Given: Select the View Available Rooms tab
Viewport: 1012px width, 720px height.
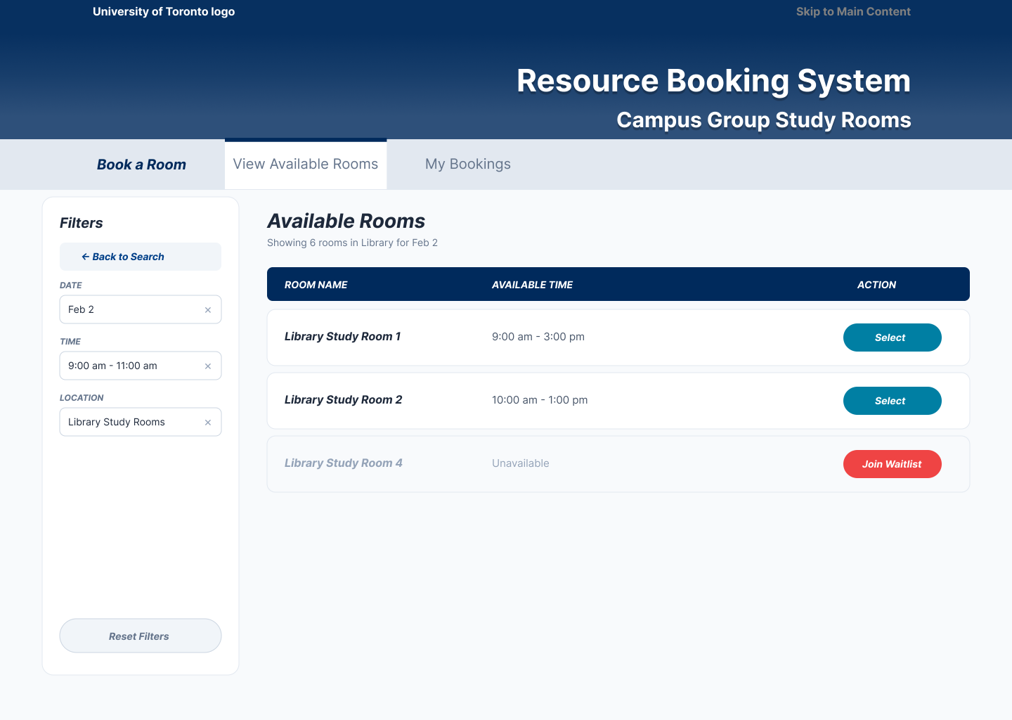Looking at the screenshot, I should pyautogui.click(x=305, y=164).
